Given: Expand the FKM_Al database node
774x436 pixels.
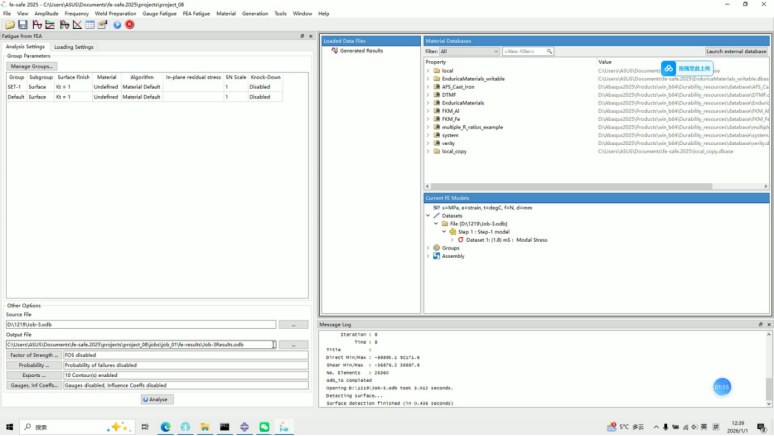Looking at the screenshot, I should click(428, 111).
